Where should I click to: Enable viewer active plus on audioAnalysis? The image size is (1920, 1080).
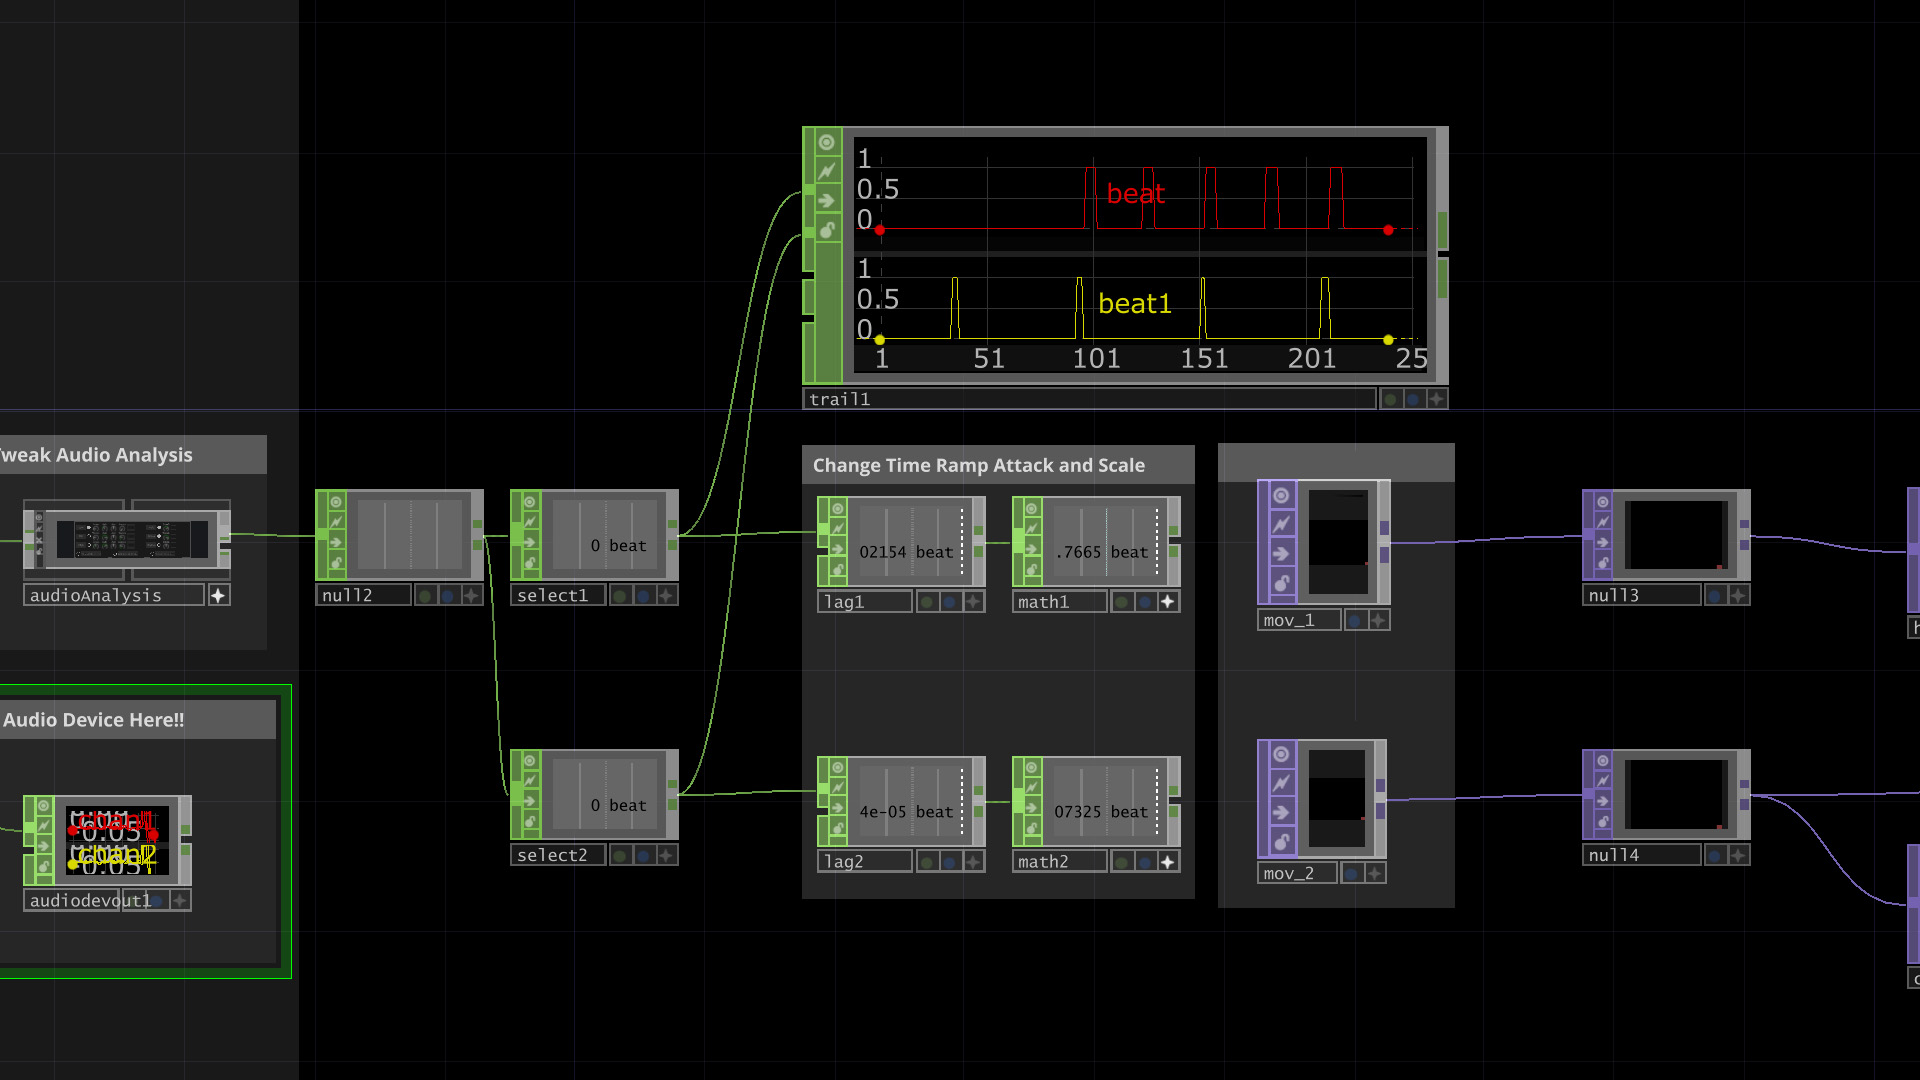pos(218,595)
